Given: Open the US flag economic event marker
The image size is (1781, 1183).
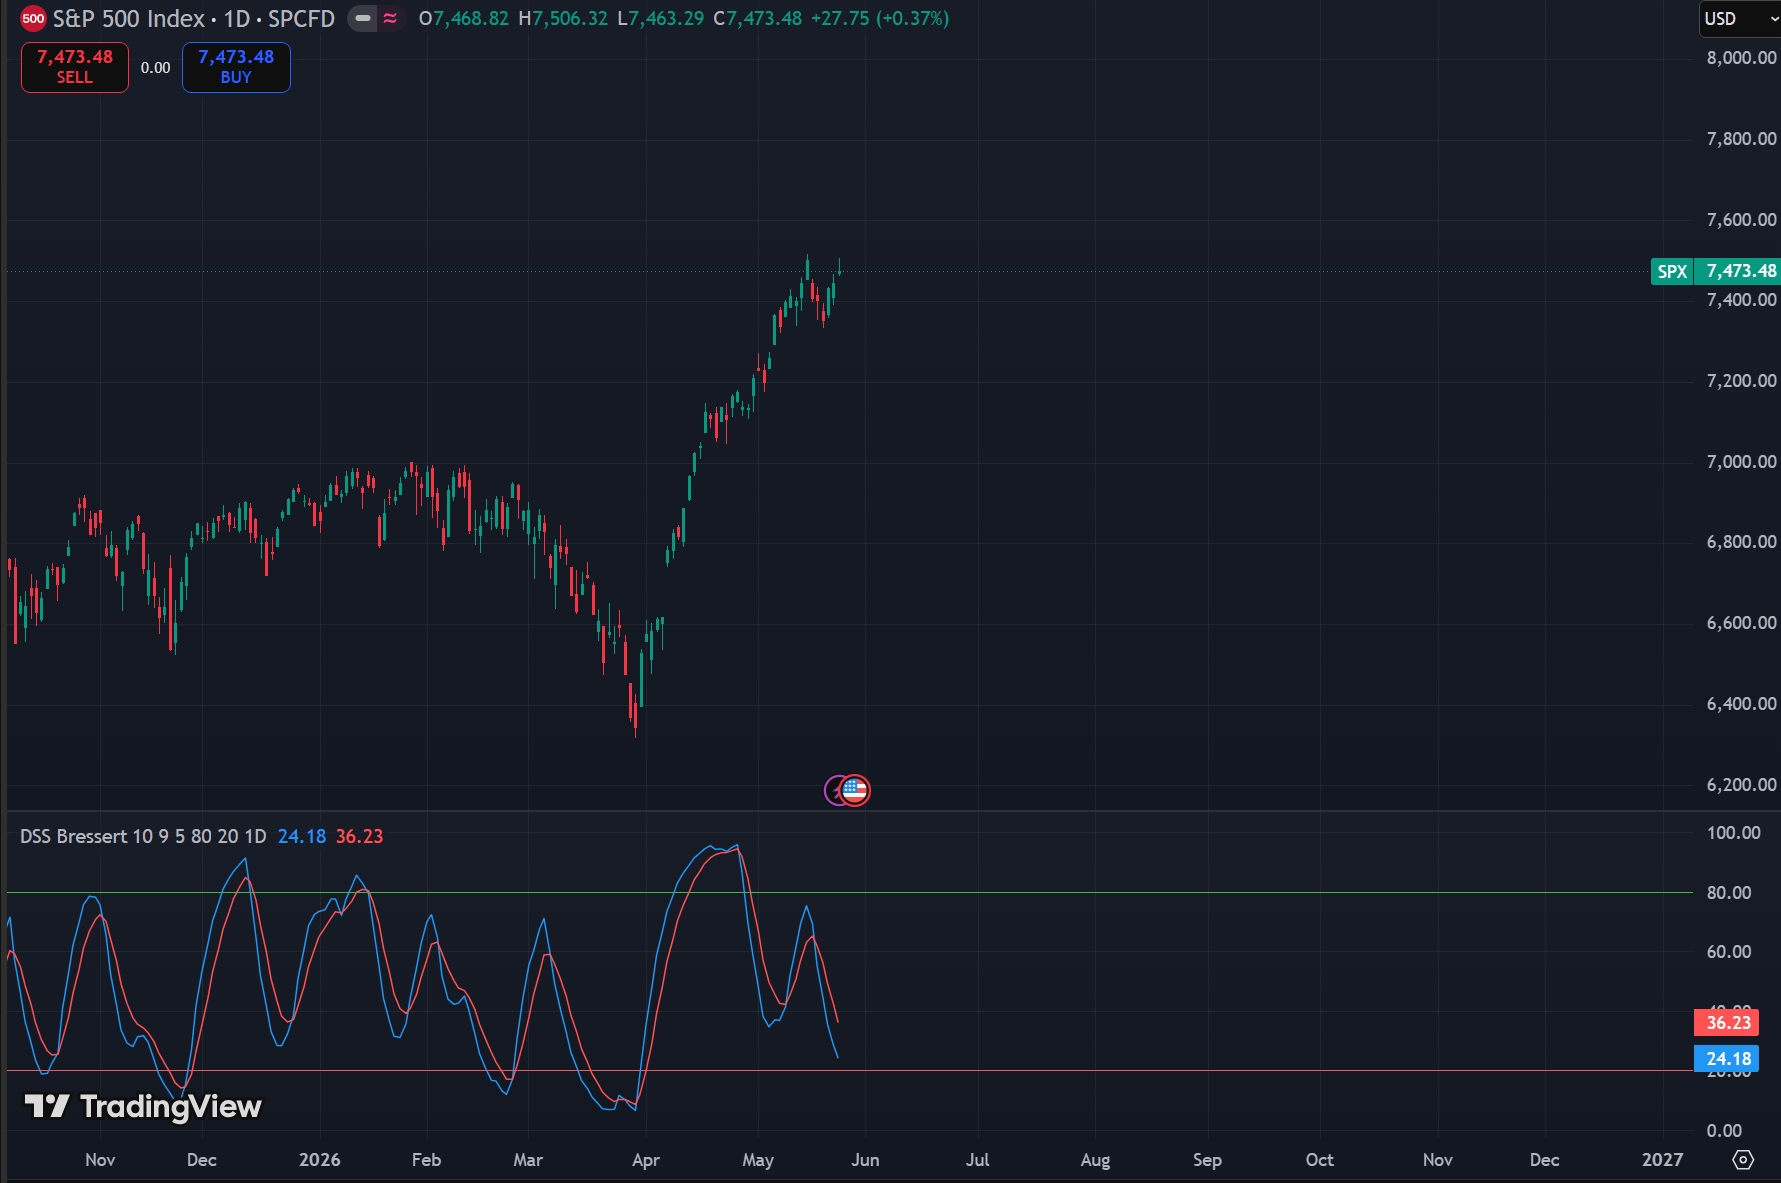Looking at the screenshot, I should point(855,790).
